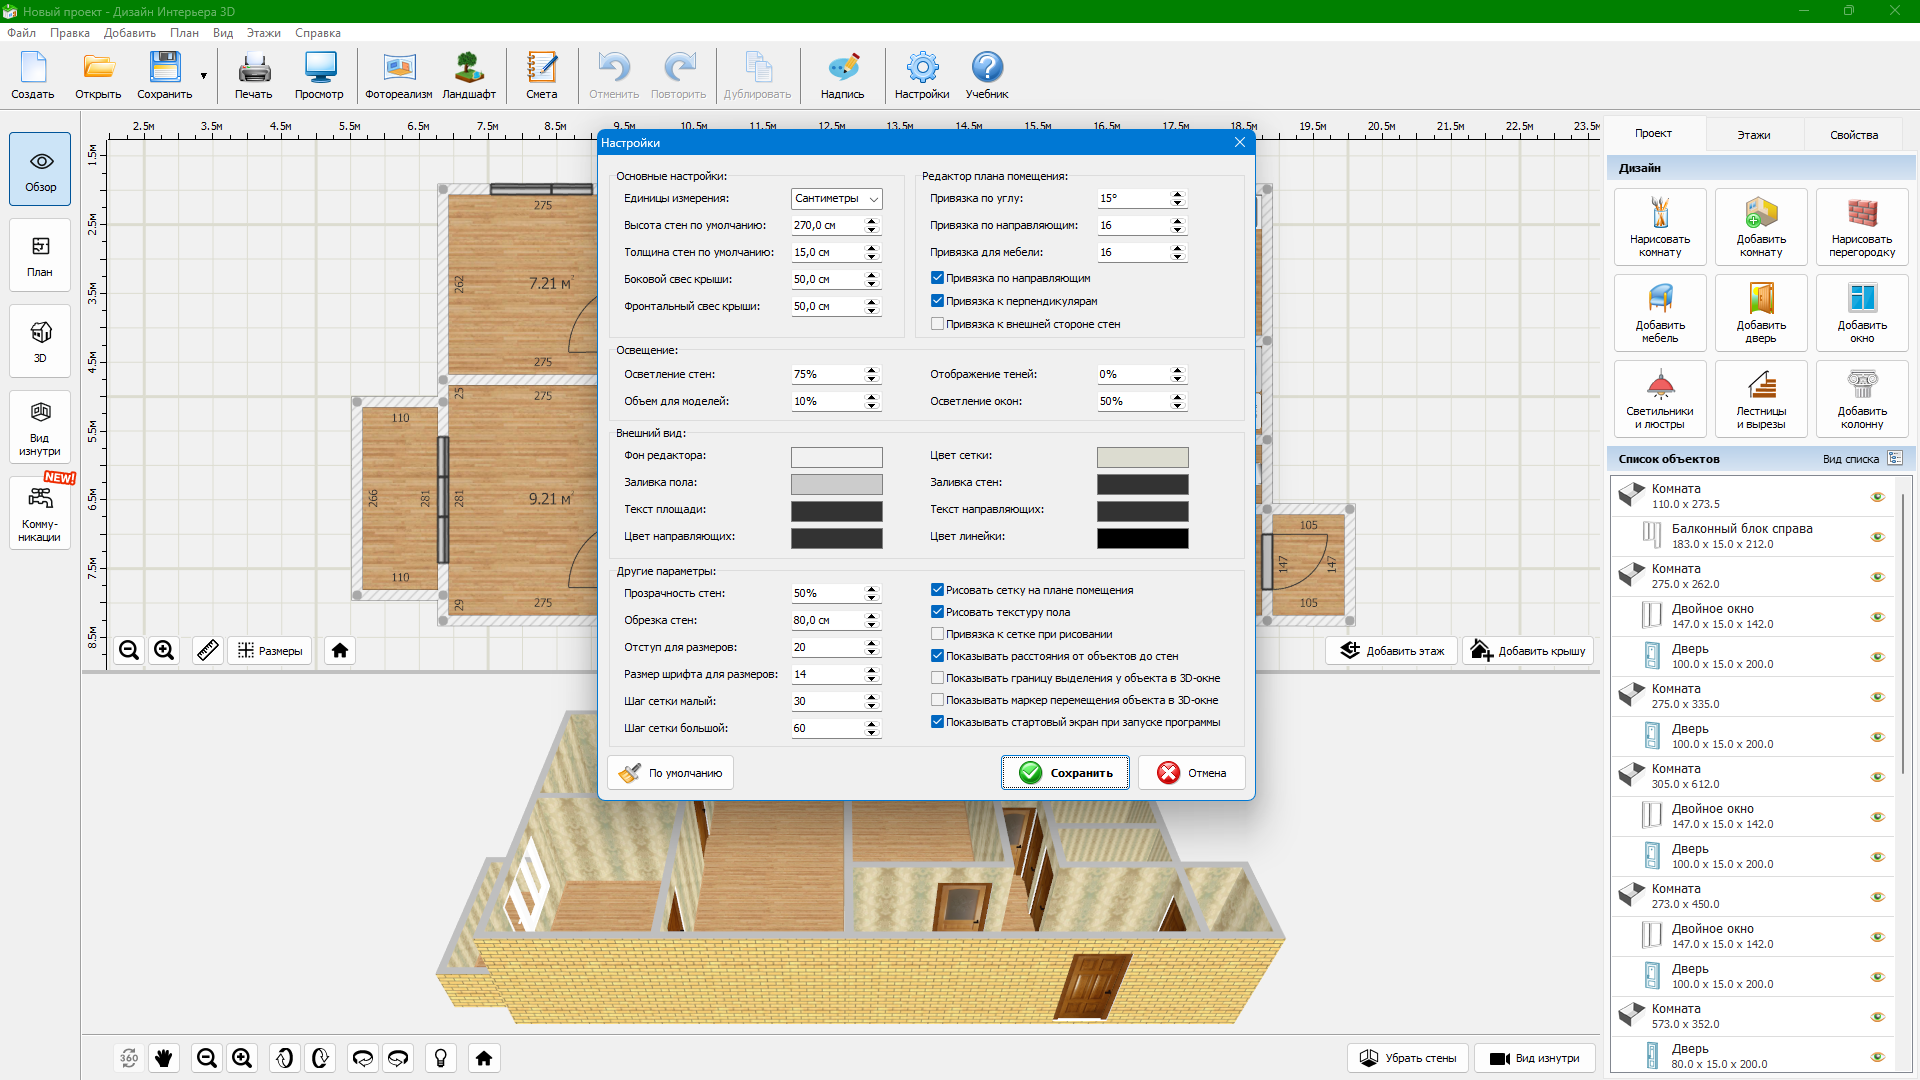Screen dimensions: 1920x1080
Task: Open the Фотореализм render tool
Action: [x=398, y=75]
